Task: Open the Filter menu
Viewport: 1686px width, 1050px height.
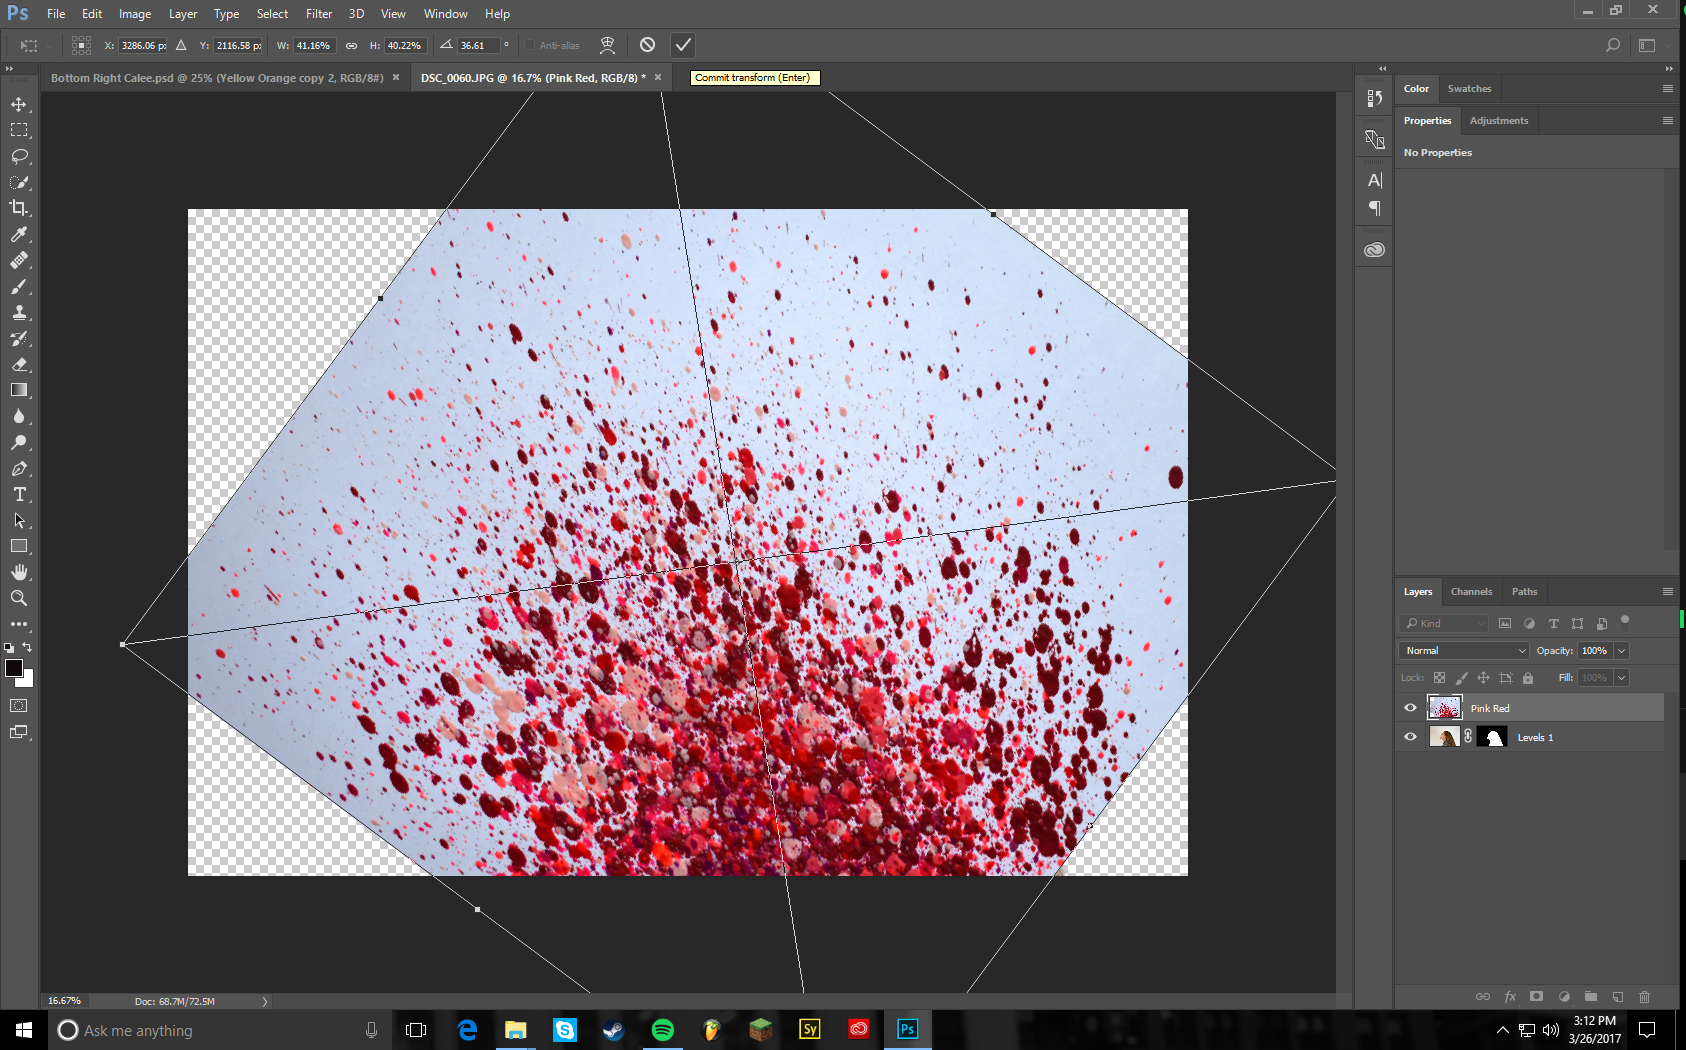Action: coord(319,14)
